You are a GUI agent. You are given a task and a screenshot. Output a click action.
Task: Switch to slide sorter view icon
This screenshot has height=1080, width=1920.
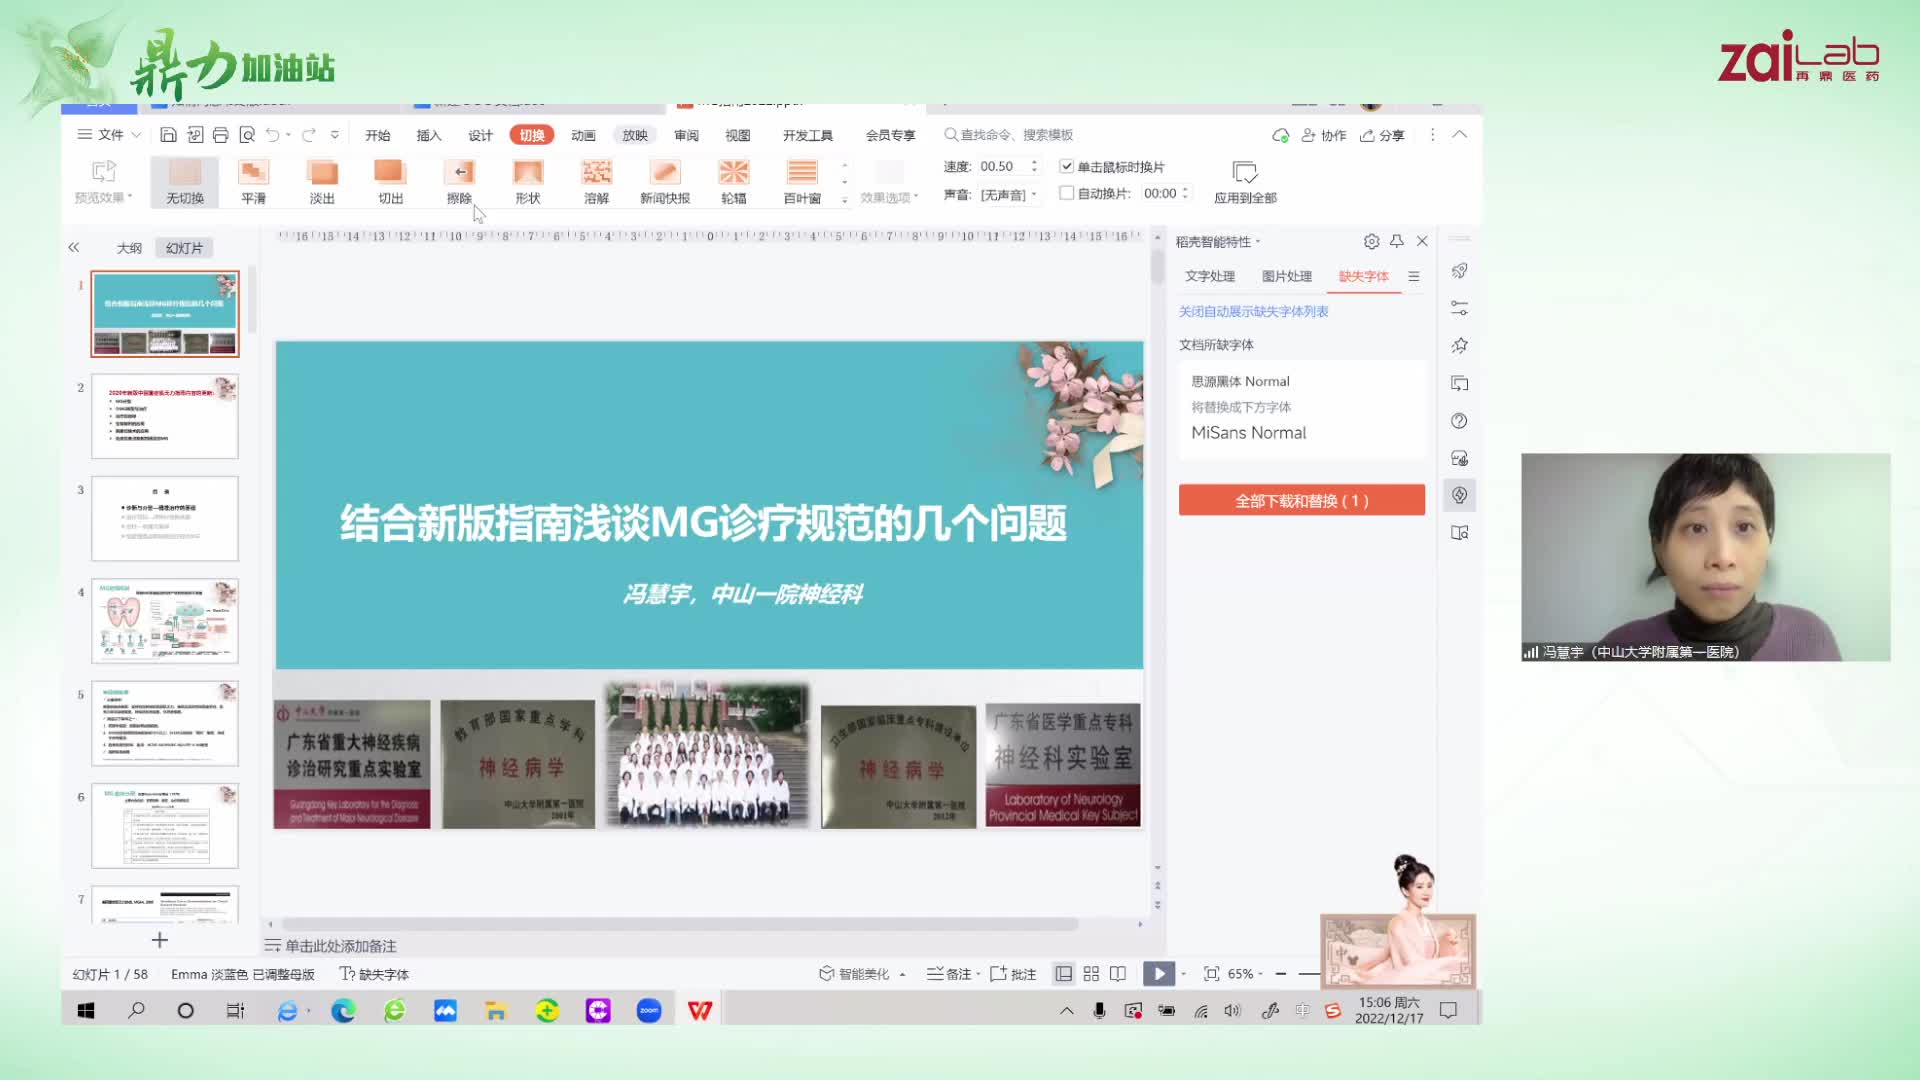1091,973
